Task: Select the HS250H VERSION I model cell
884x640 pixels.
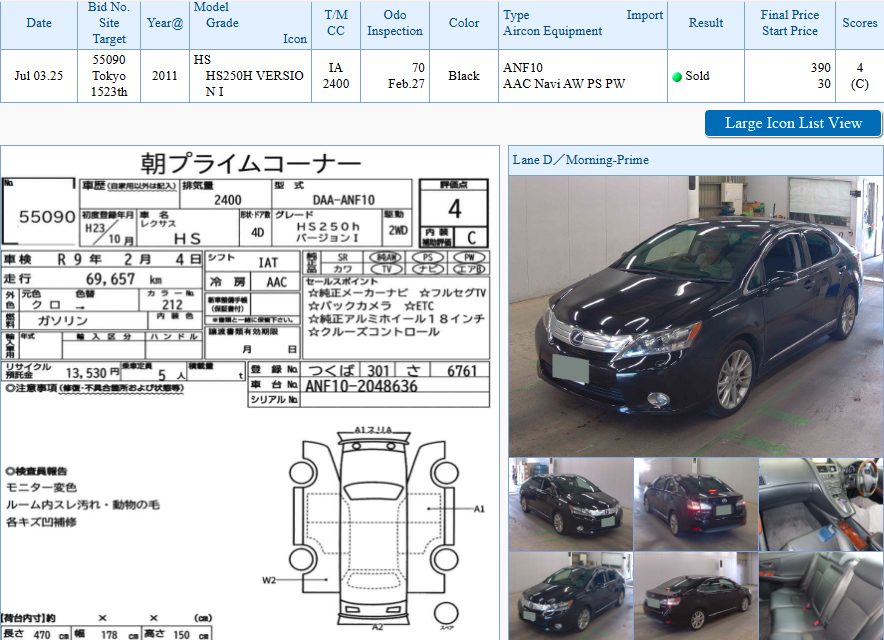Action: (250, 76)
